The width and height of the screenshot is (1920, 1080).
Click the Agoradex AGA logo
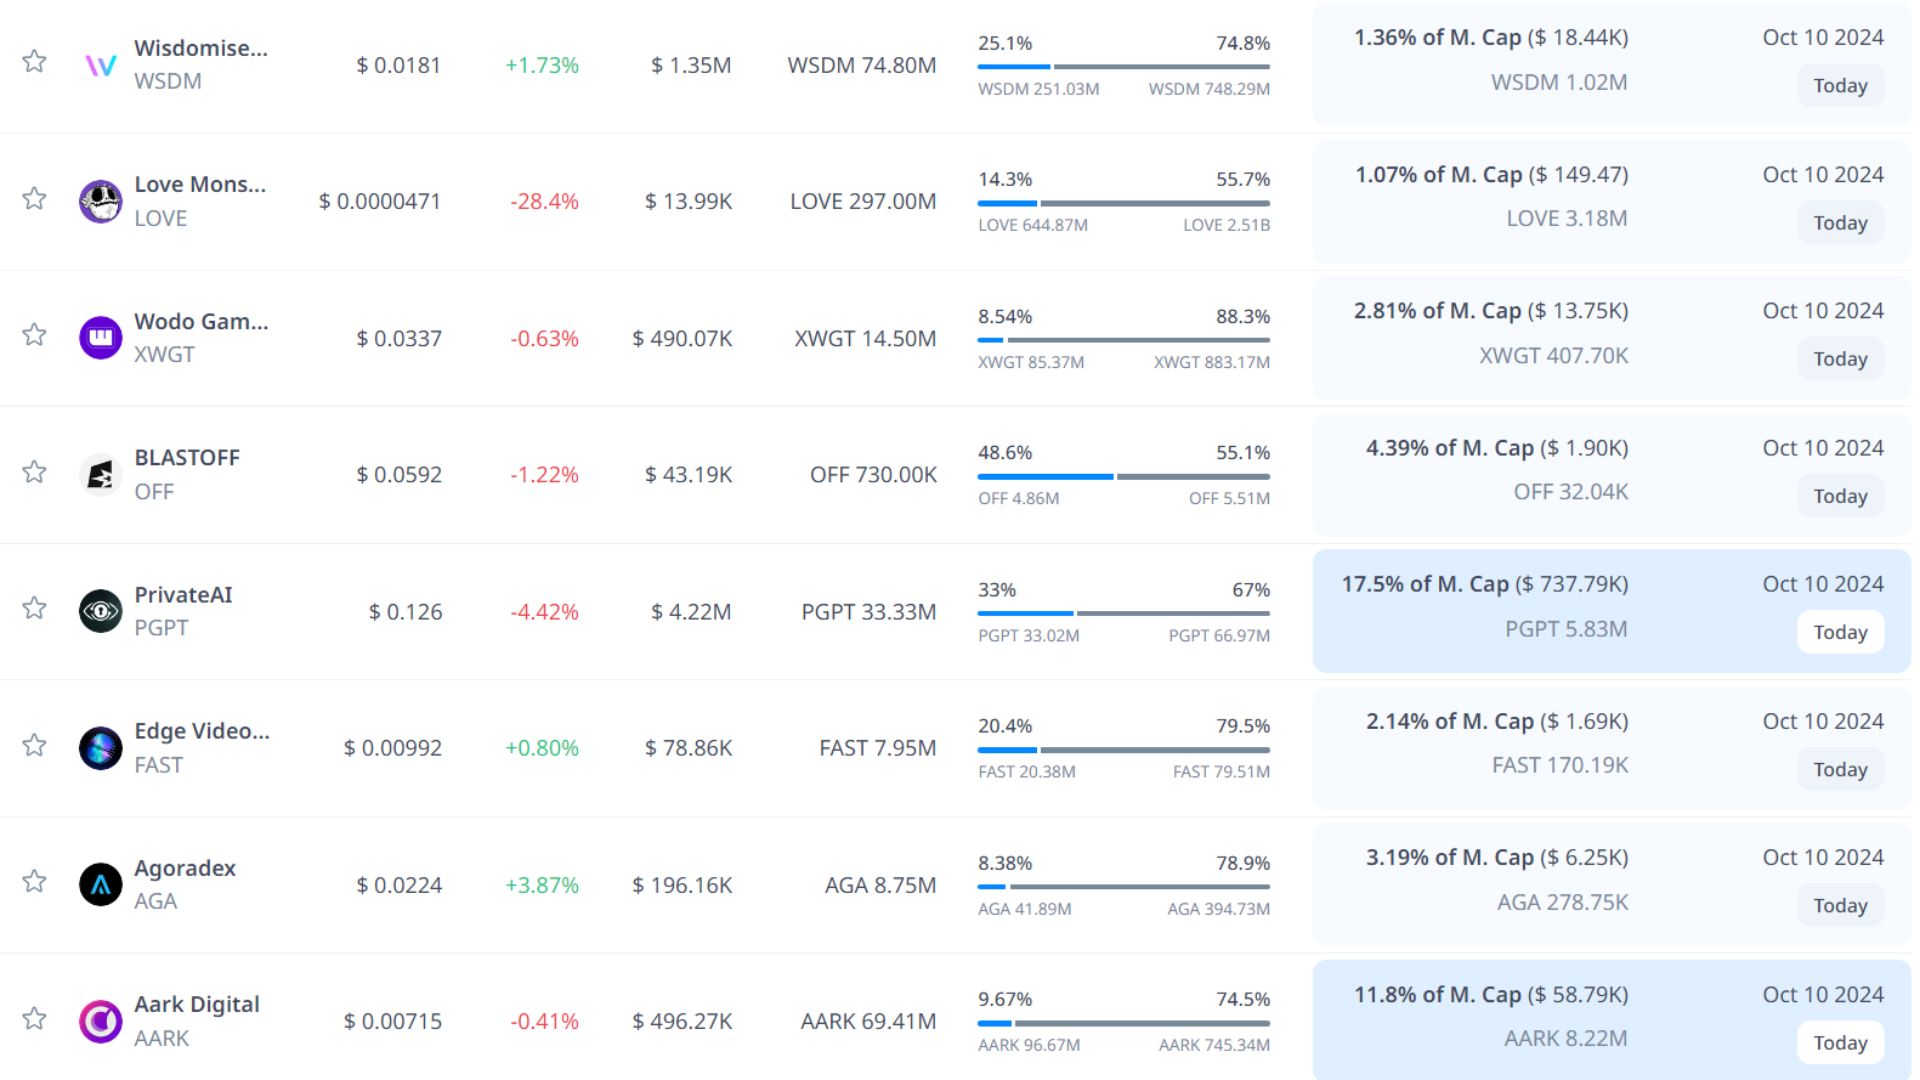point(100,884)
